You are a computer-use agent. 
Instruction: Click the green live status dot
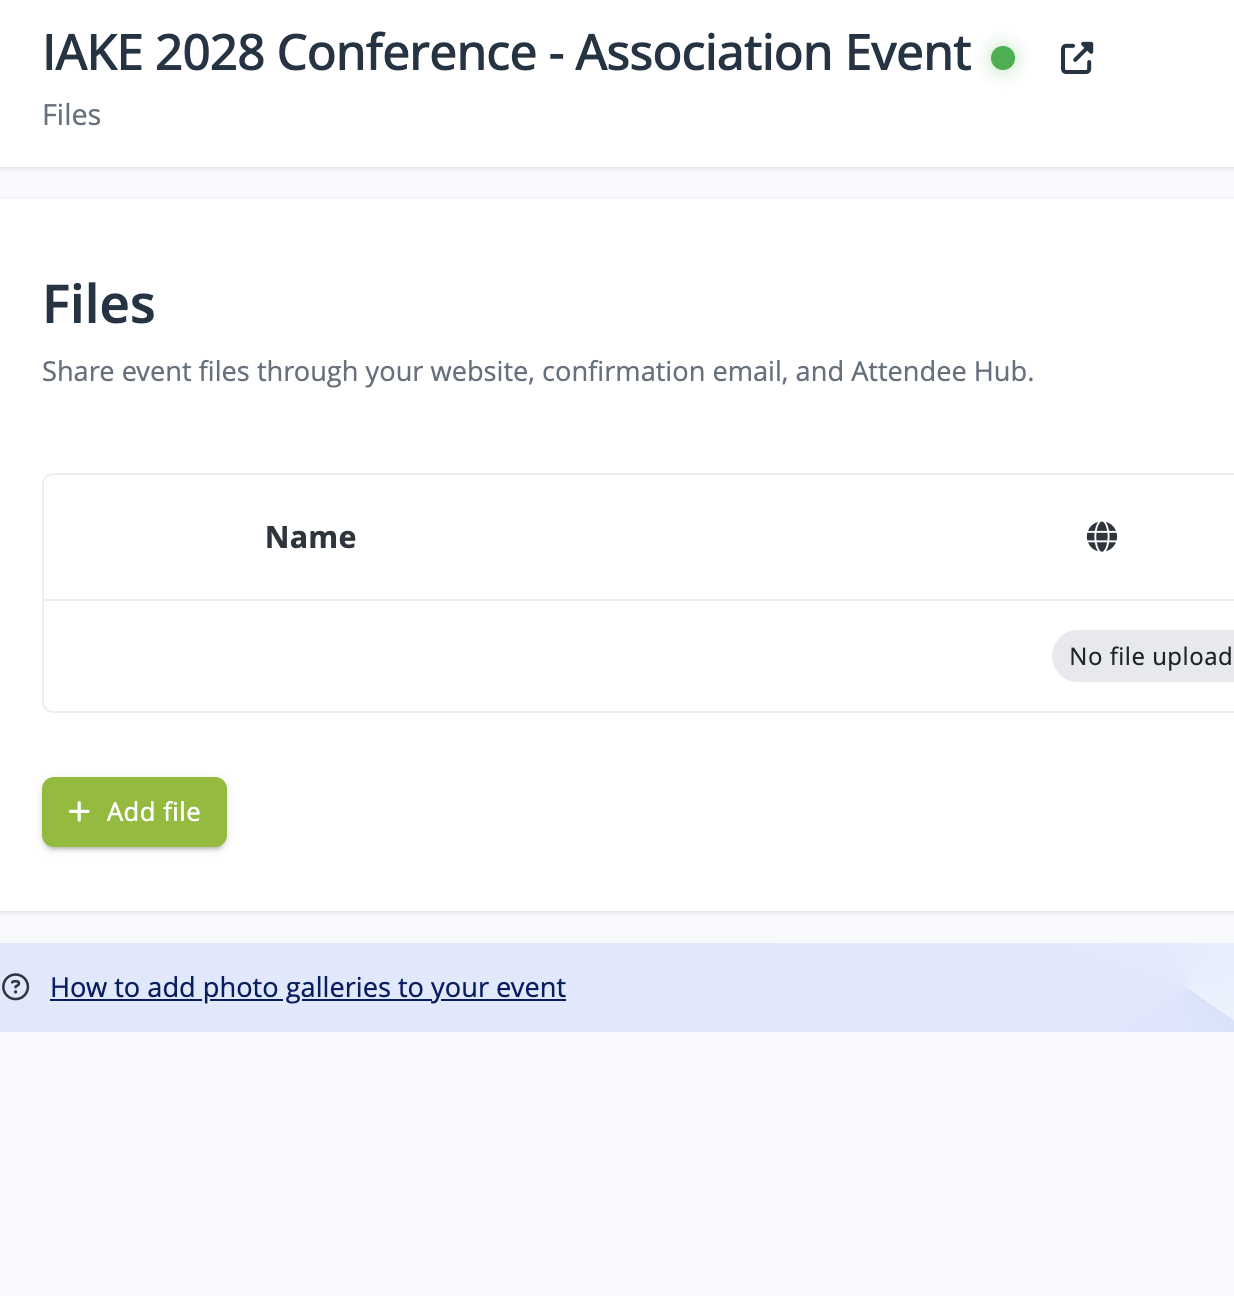[x=1003, y=58]
